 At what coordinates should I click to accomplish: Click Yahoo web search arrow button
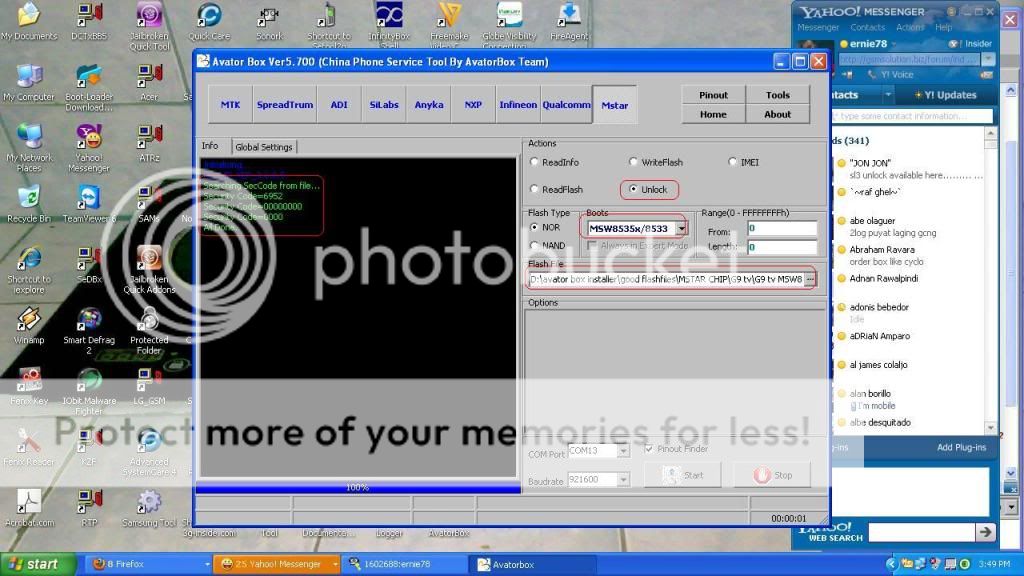click(985, 533)
